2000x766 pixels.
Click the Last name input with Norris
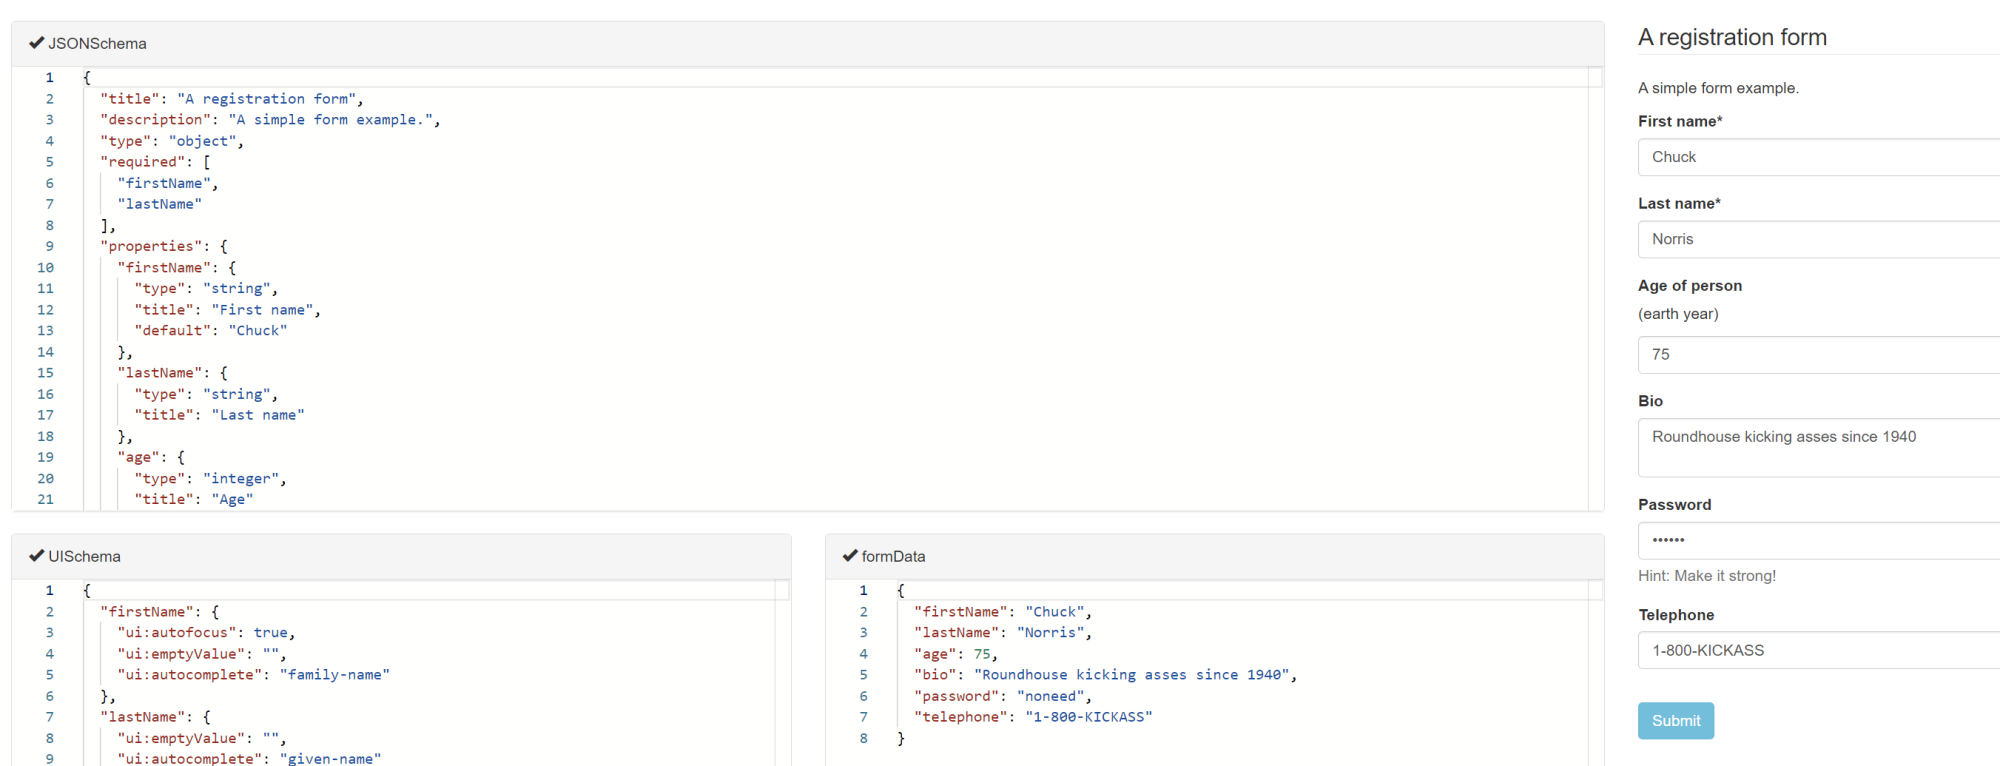point(1815,239)
